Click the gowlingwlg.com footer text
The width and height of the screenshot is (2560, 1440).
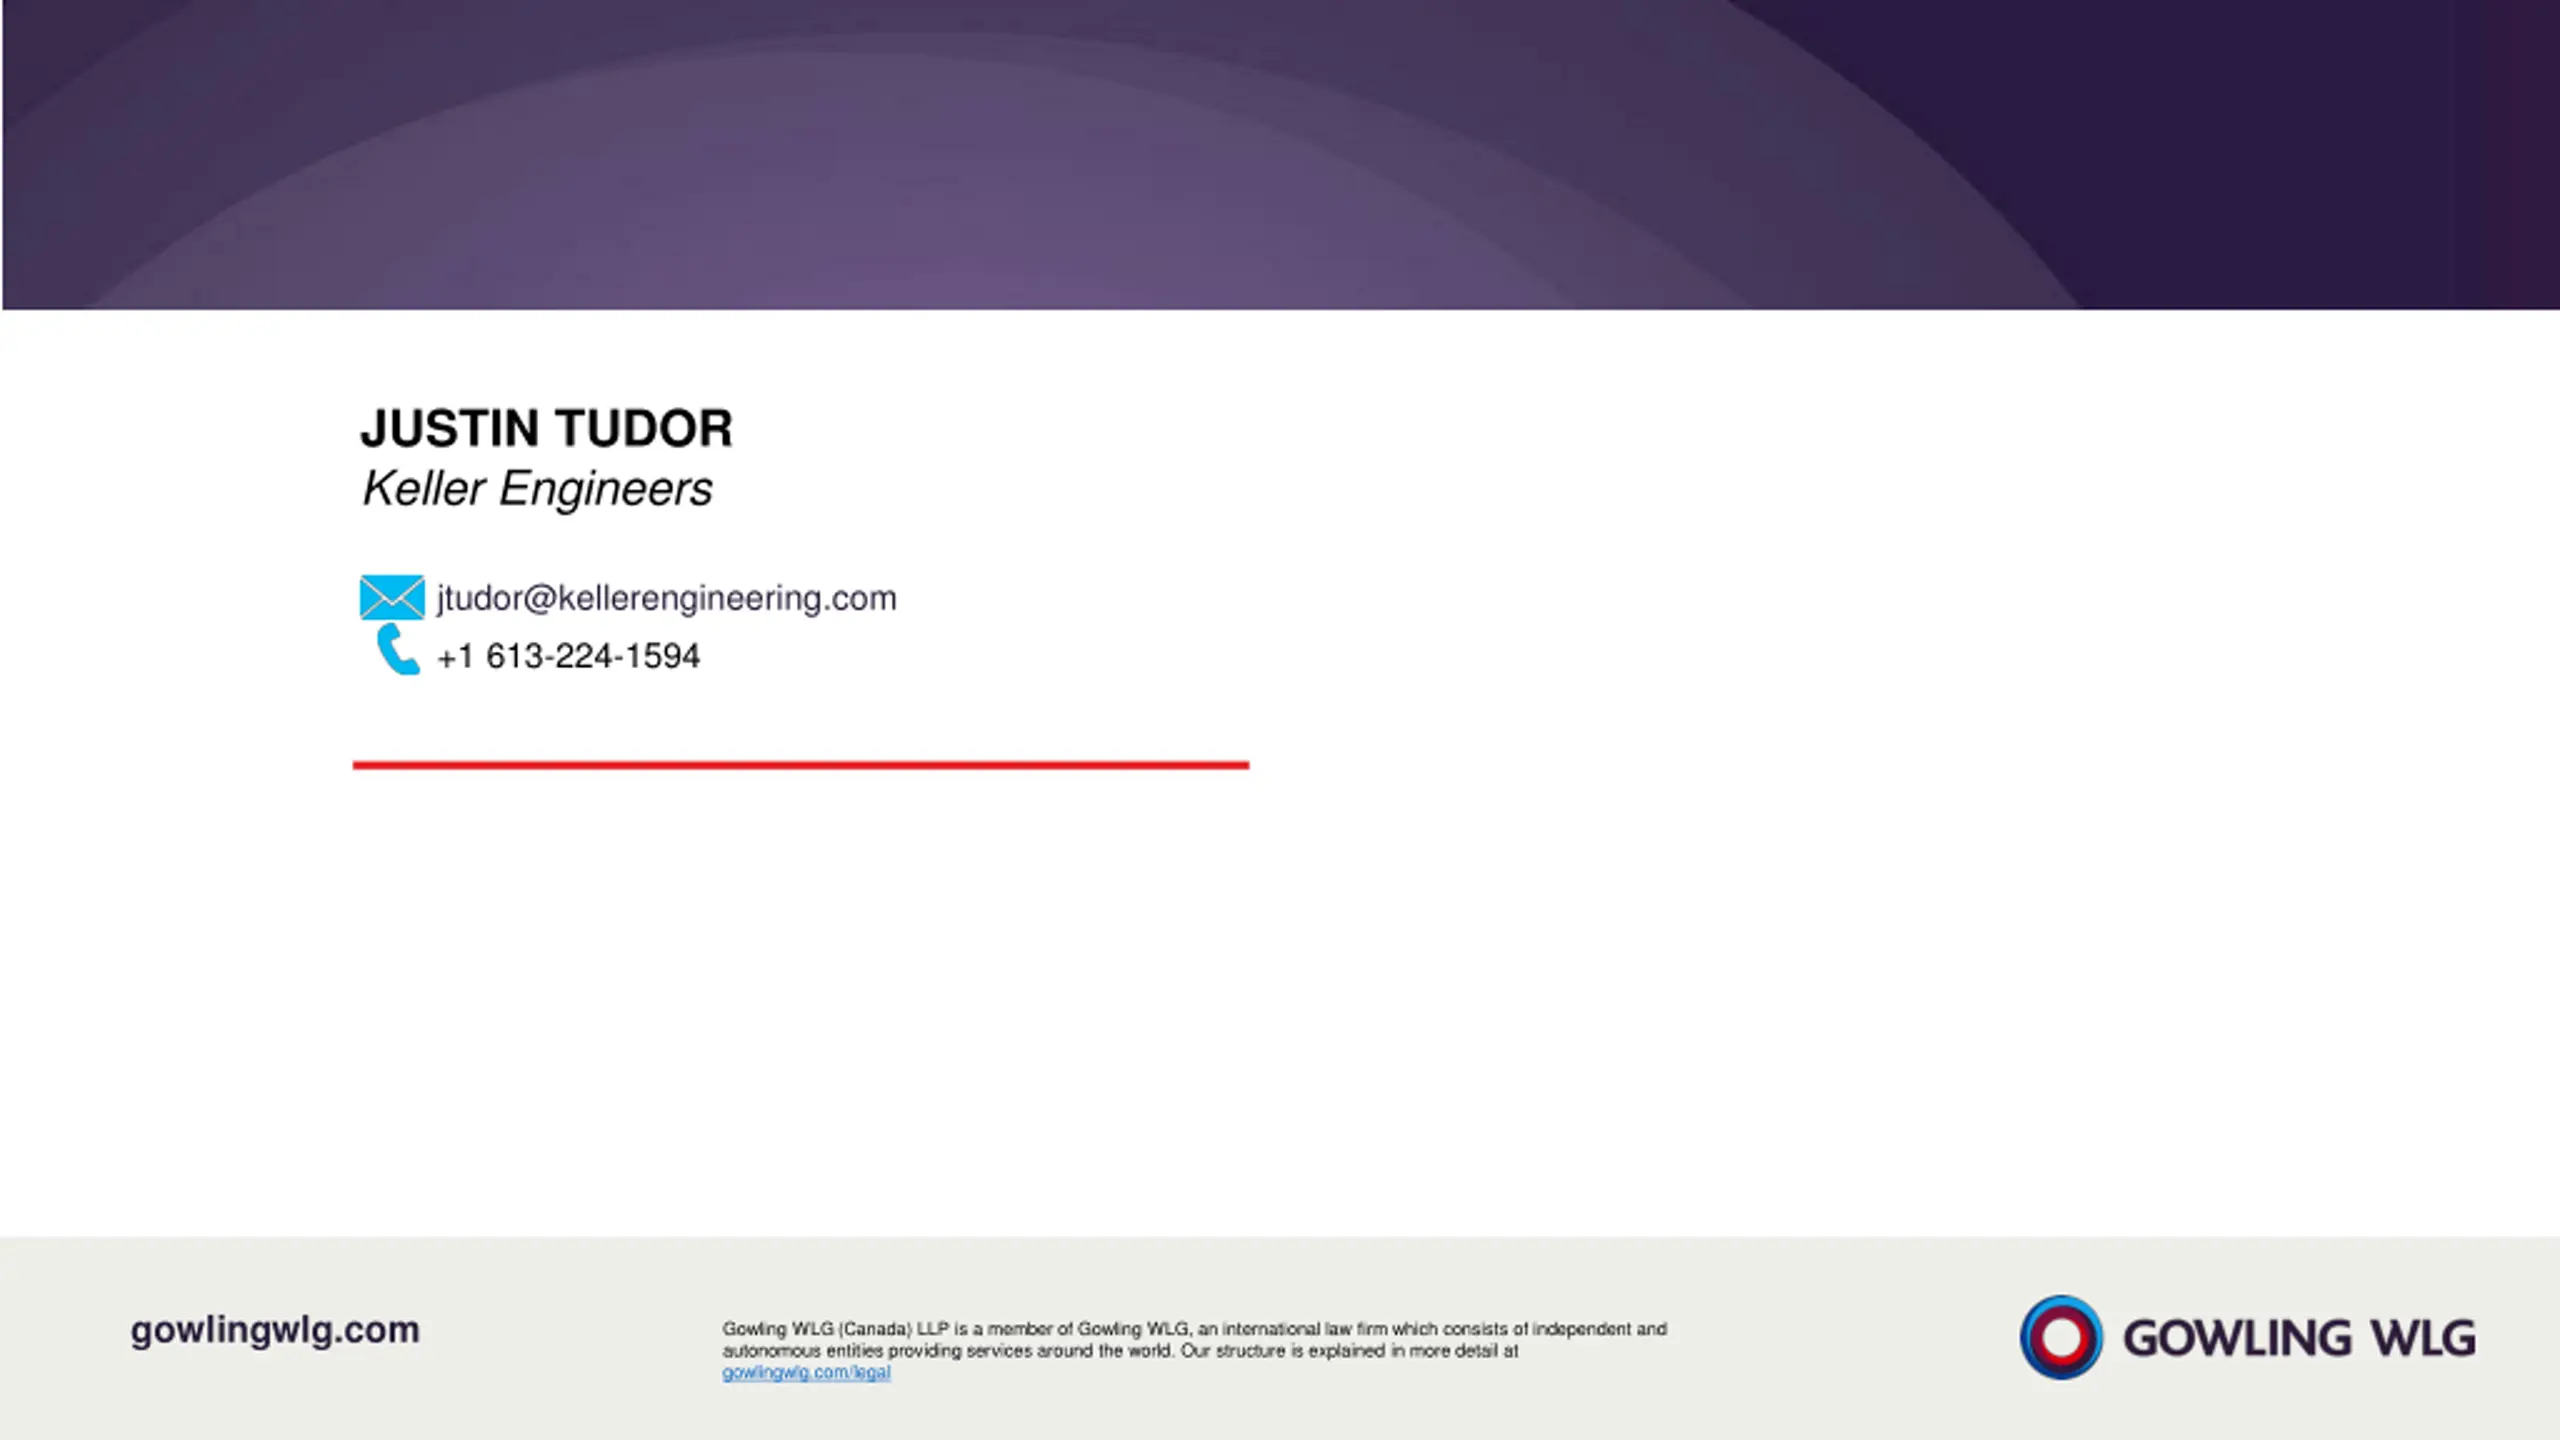coord(275,1330)
